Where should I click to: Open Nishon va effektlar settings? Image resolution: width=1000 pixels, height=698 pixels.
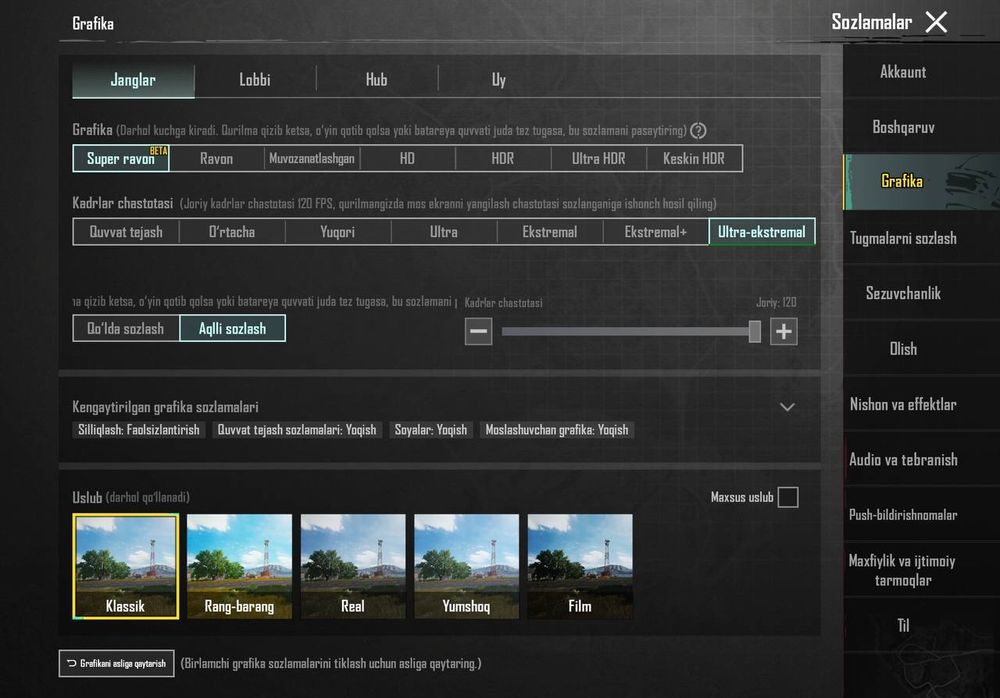click(922, 405)
